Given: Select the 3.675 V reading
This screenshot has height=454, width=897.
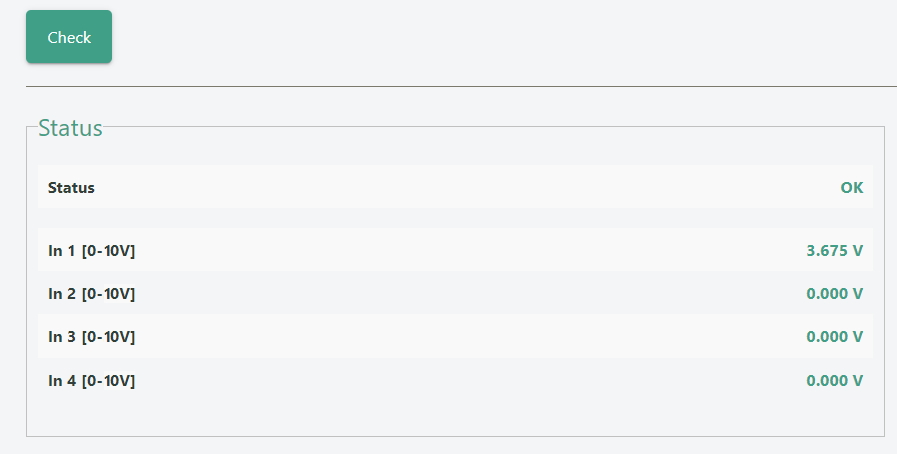Looking at the screenshot, I should point(834,251).
